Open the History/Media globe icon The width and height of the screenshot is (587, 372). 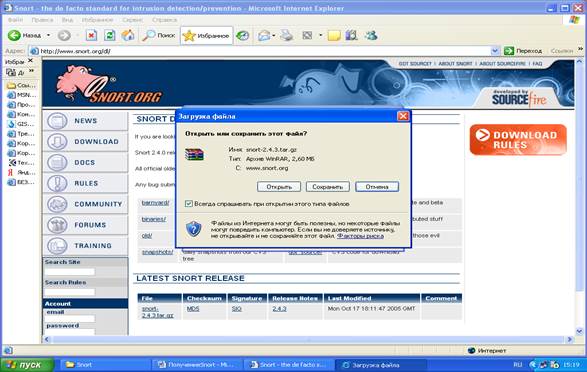[x=243, y=36]
